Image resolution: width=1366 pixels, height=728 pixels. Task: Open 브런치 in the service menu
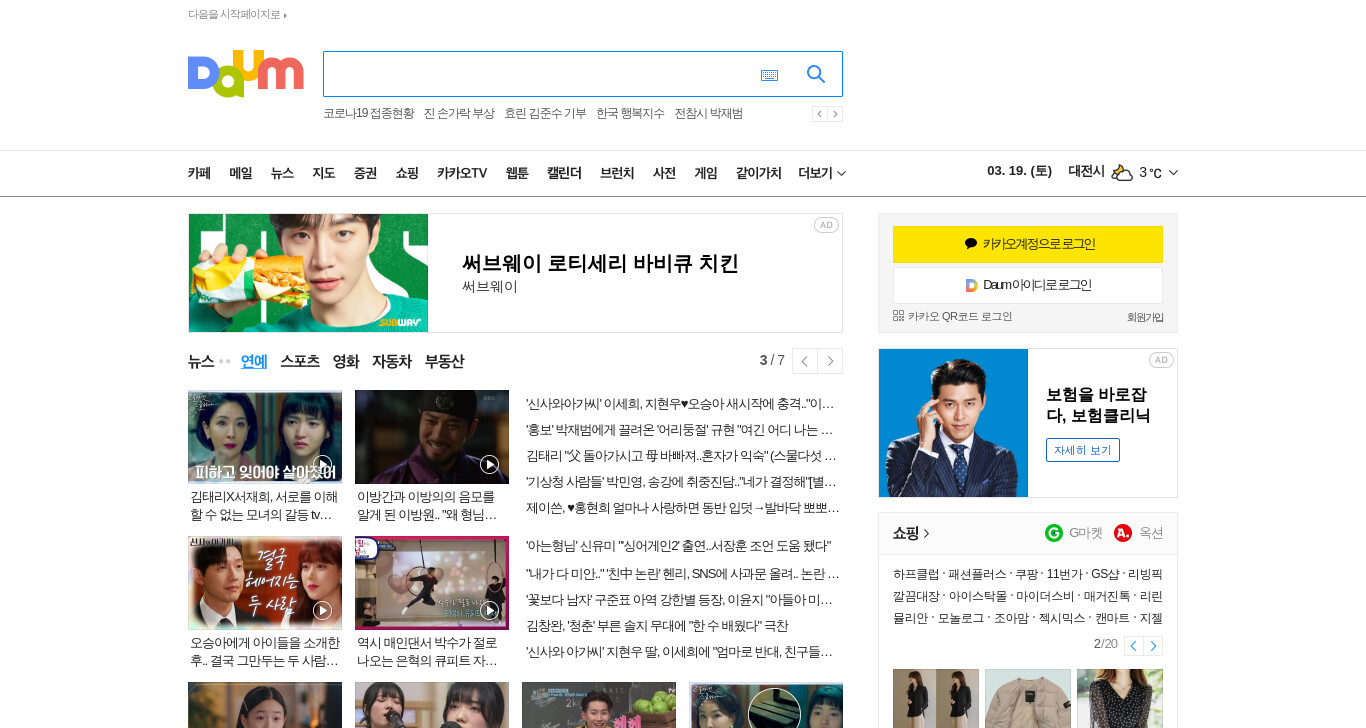click(617, 173)
